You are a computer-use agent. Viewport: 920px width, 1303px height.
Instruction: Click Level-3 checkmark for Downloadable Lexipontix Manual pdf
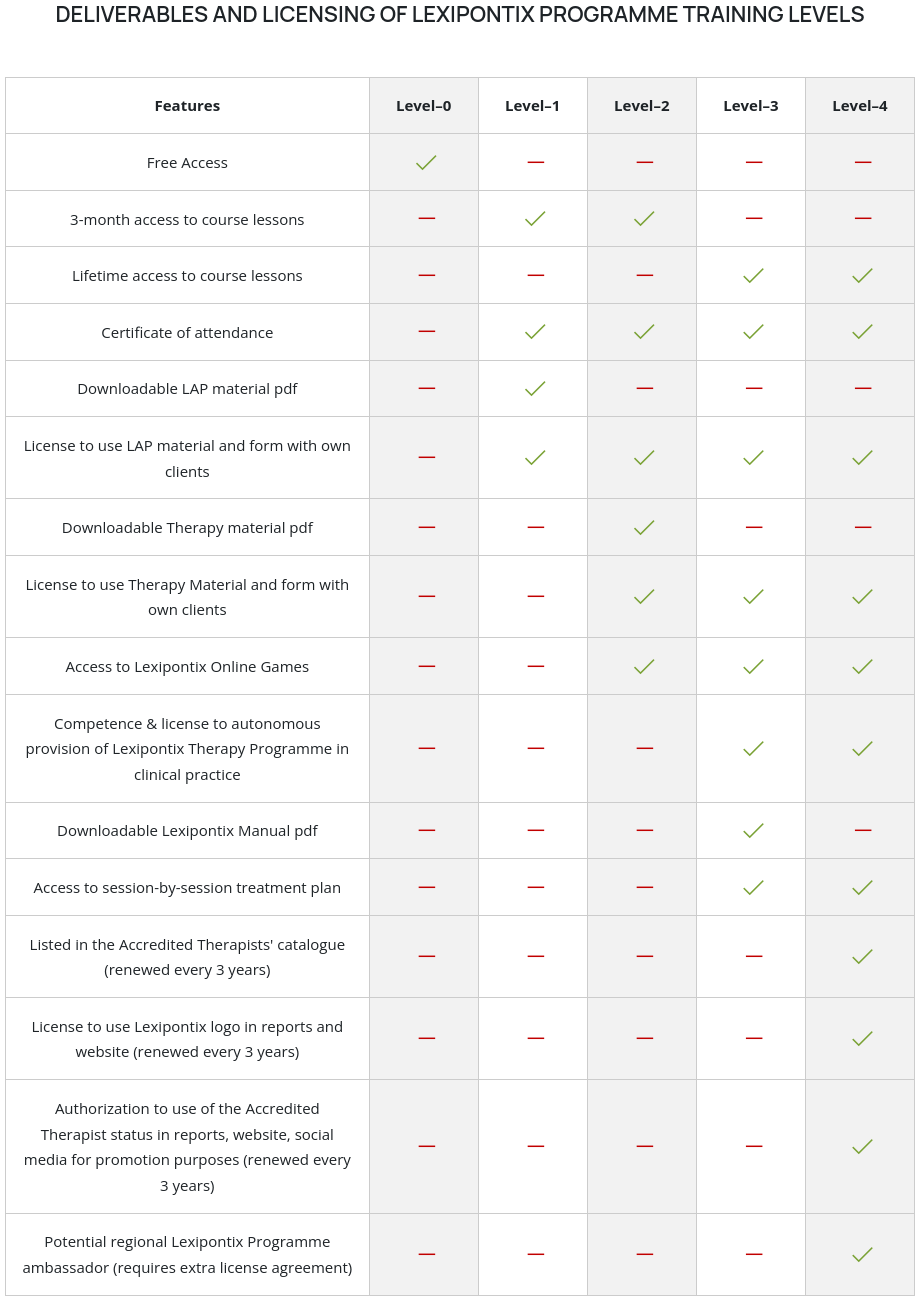[x=753, y=830]
